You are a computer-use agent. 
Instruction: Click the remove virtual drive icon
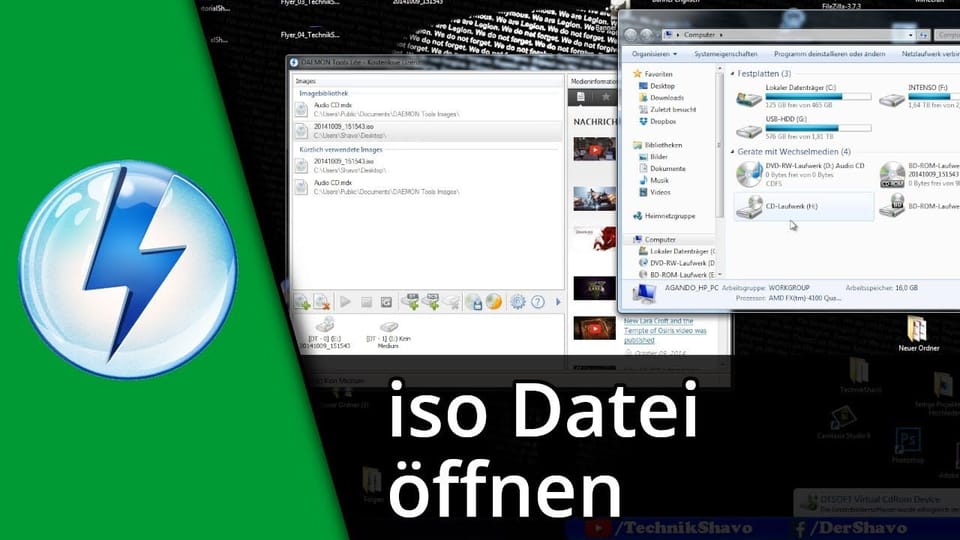[451, 301]
